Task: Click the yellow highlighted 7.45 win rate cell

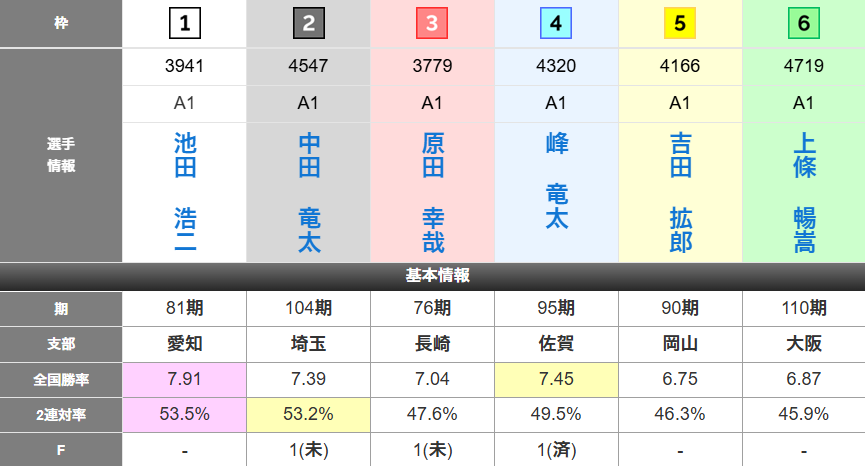Action: [556, 379]
